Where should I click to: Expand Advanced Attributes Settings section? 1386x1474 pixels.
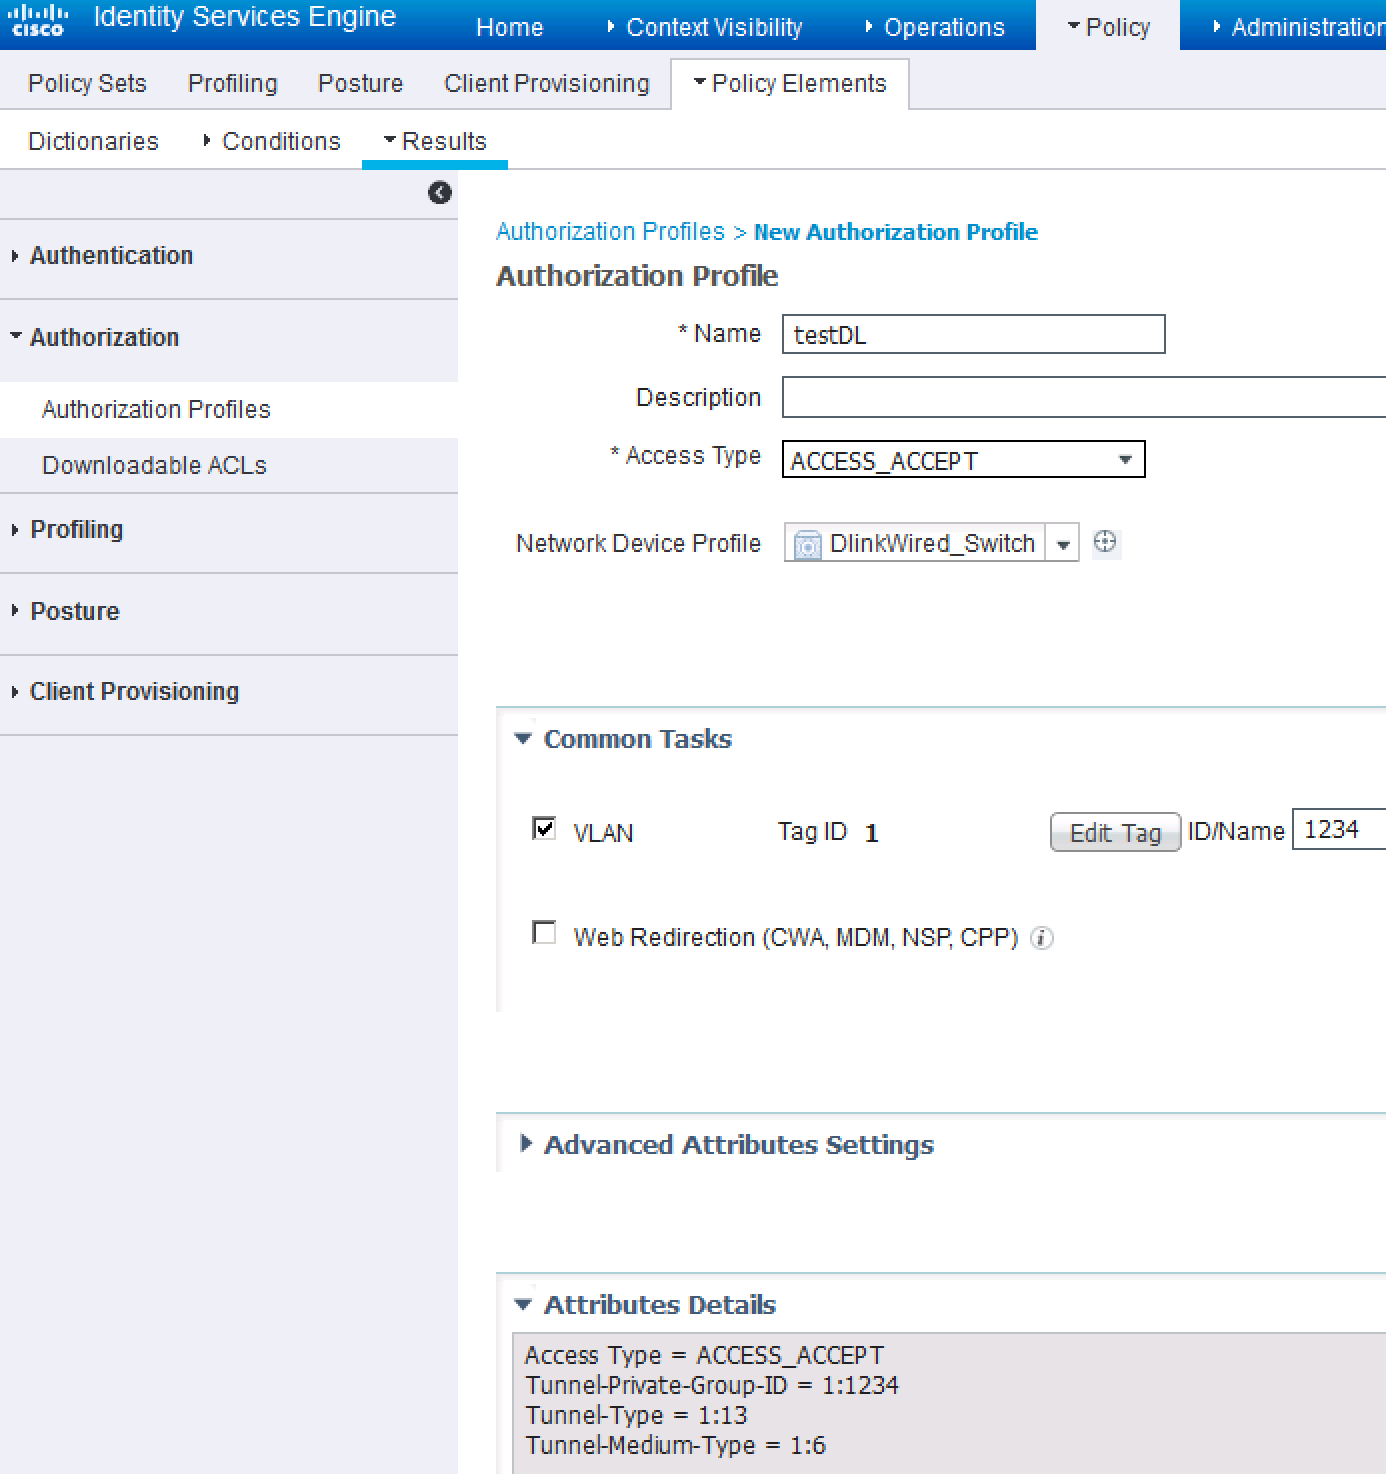(x=526, y=1143)
